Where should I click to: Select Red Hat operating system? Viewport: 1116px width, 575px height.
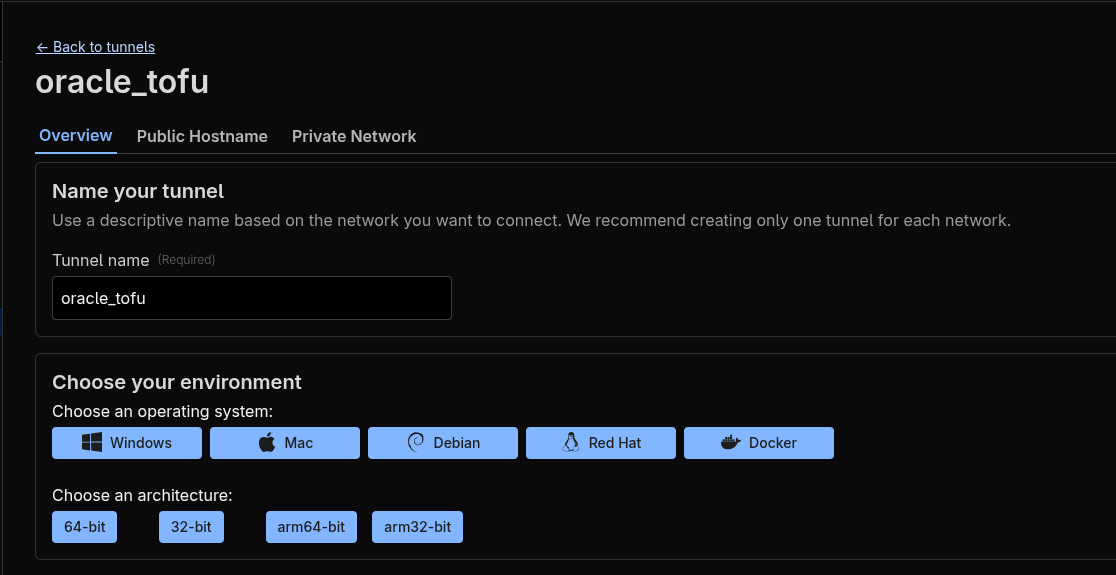click(601, 443)
